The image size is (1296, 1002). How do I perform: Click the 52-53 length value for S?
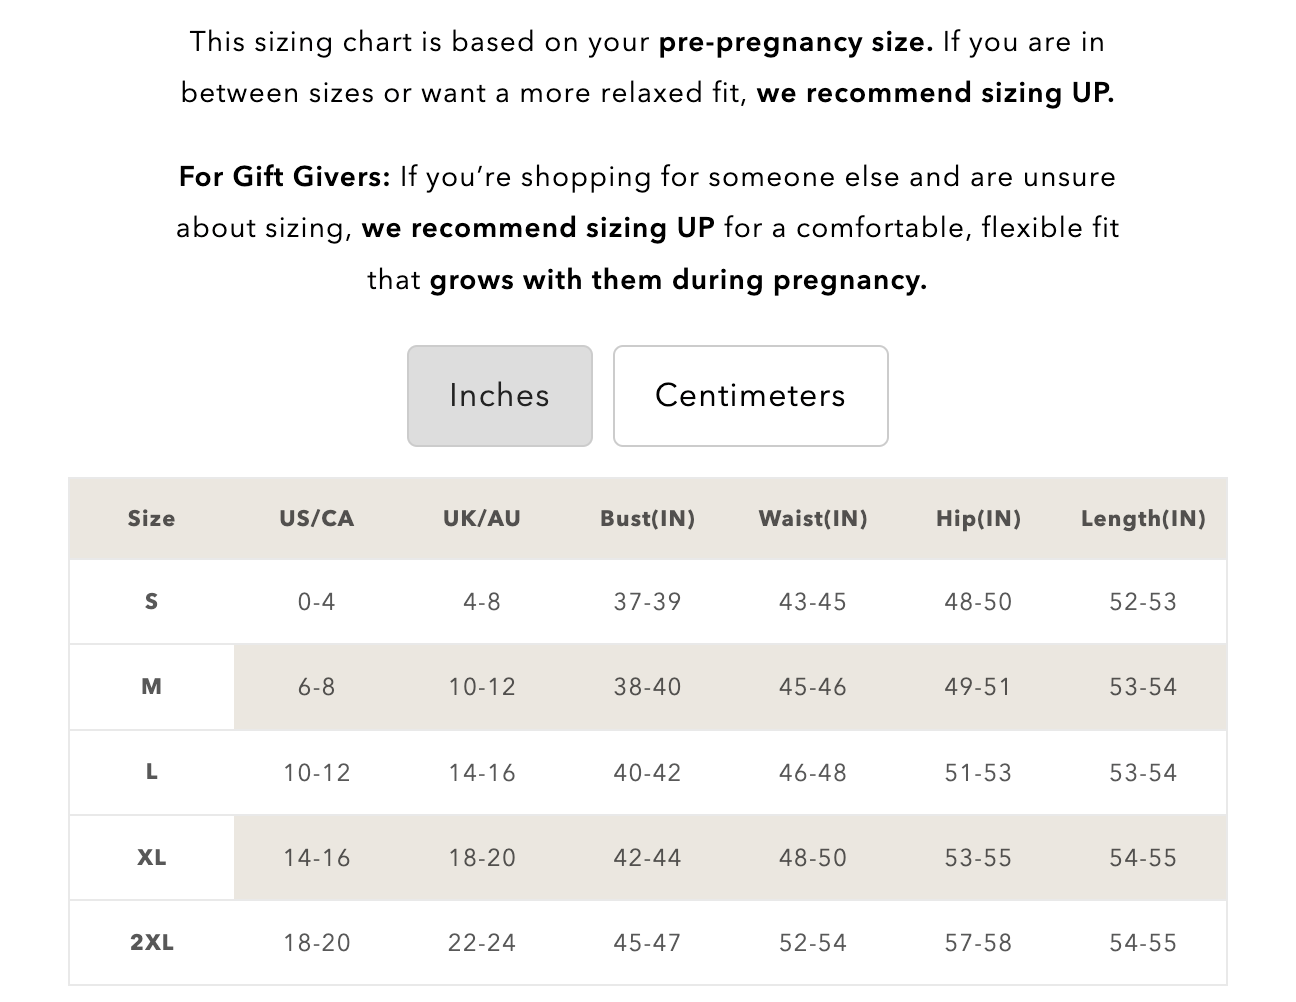[1143, 602]
